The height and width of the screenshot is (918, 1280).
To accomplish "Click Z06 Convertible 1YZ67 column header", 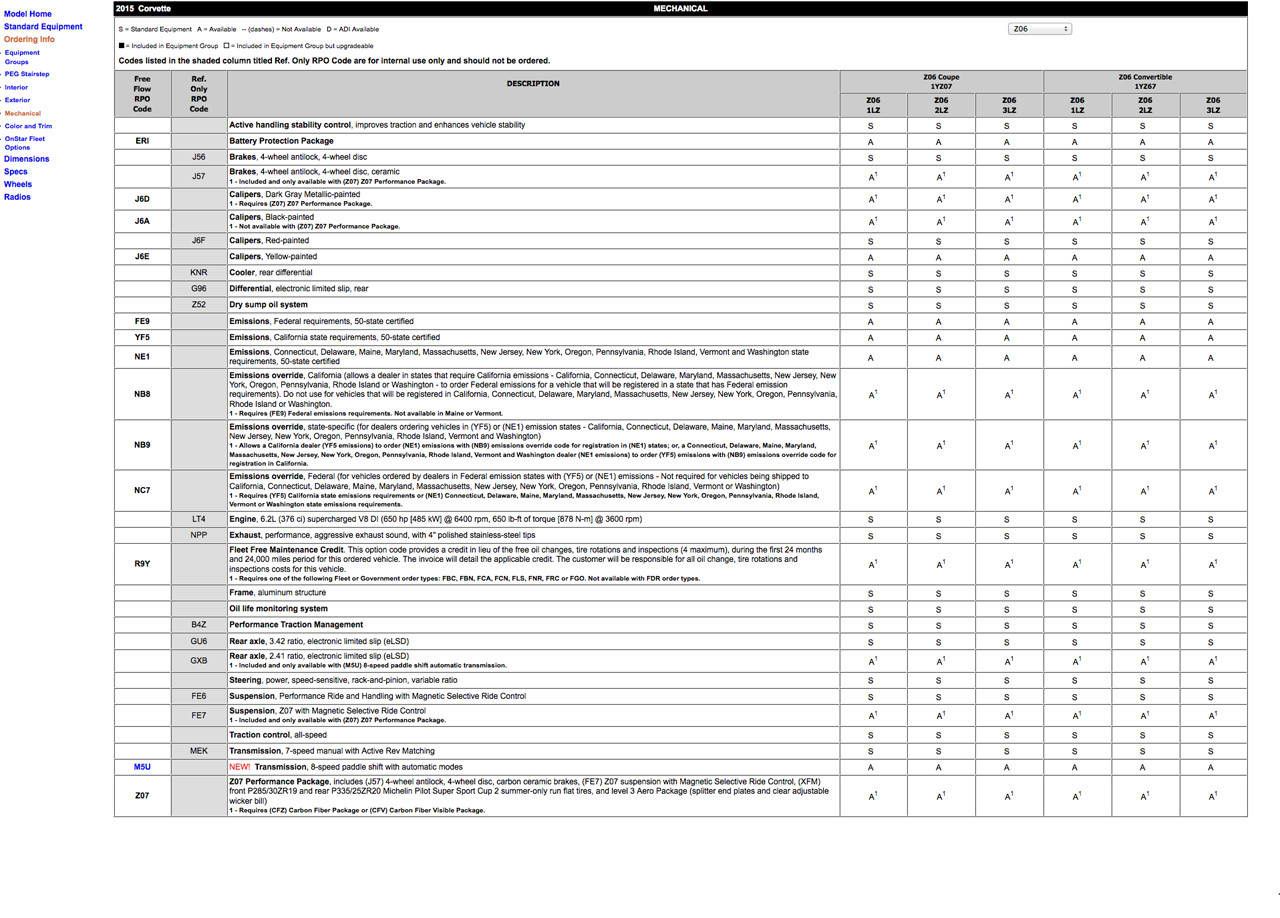I will (x=1145, y=82).
